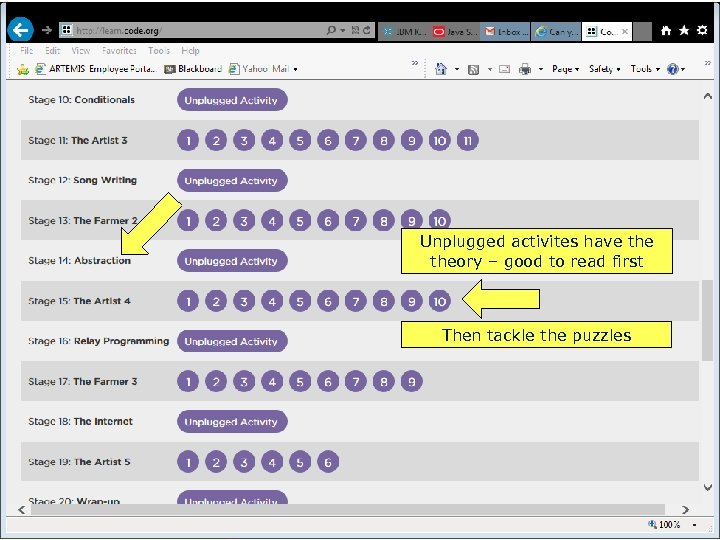
Task: Open puzzle 6 of Stage 19 The Artist 5
Action: [x=328, y=462]
